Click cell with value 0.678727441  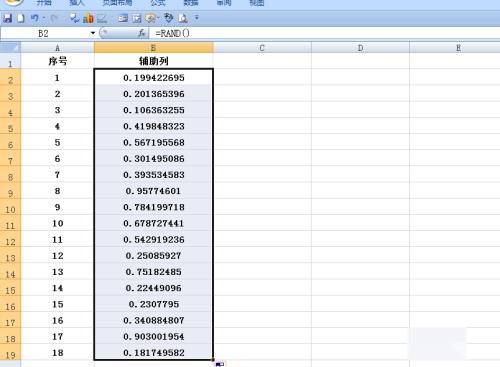(x=153, y=223)
